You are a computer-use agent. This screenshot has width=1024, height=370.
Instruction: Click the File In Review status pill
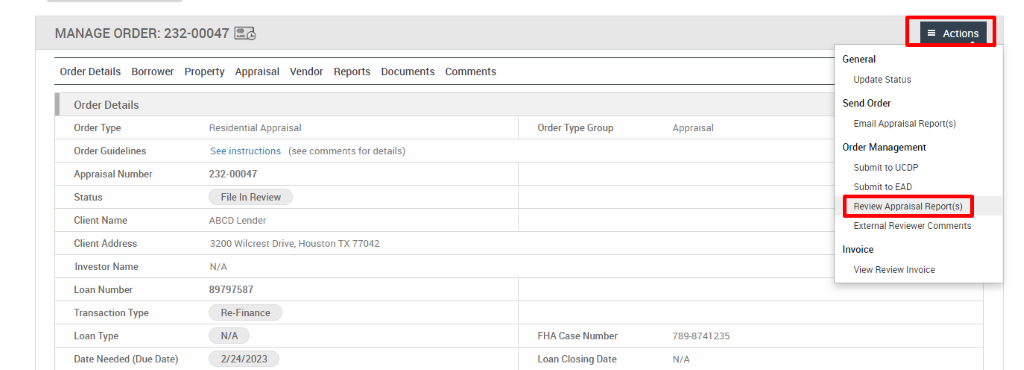251,197
